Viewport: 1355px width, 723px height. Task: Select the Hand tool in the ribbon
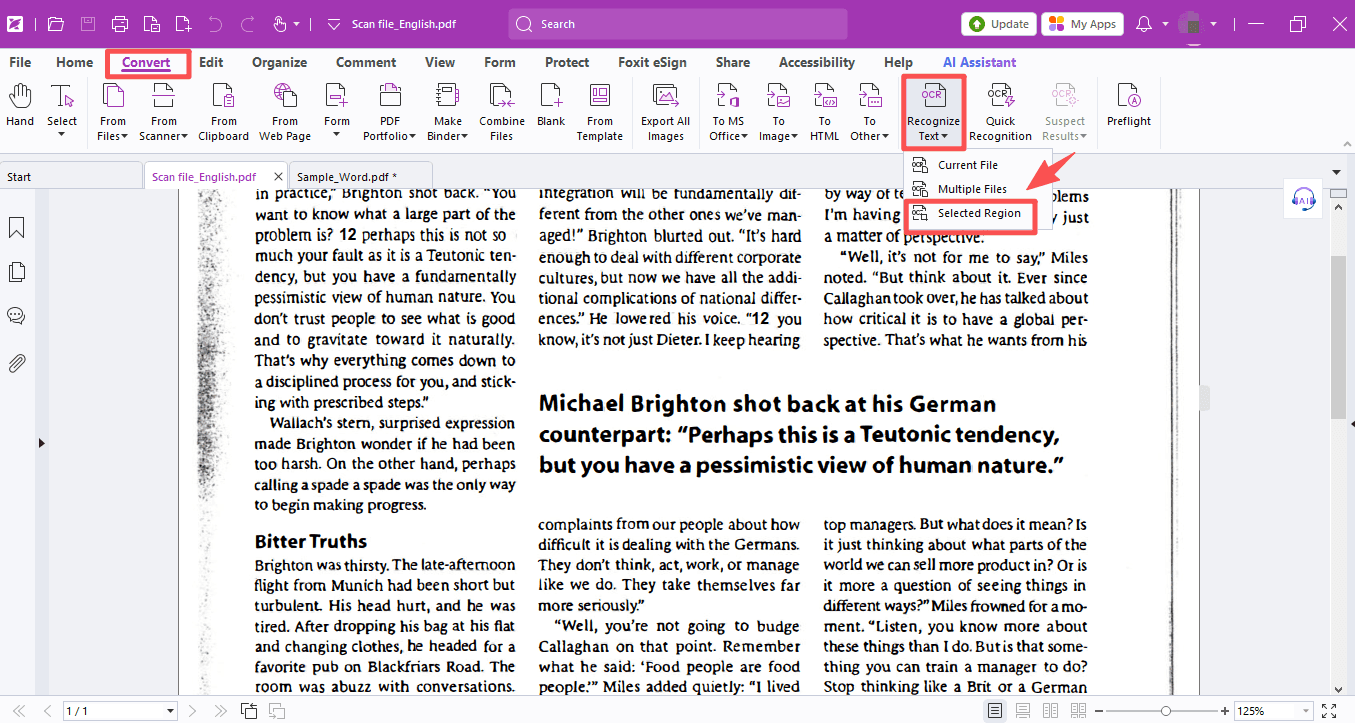pos(20,106)
